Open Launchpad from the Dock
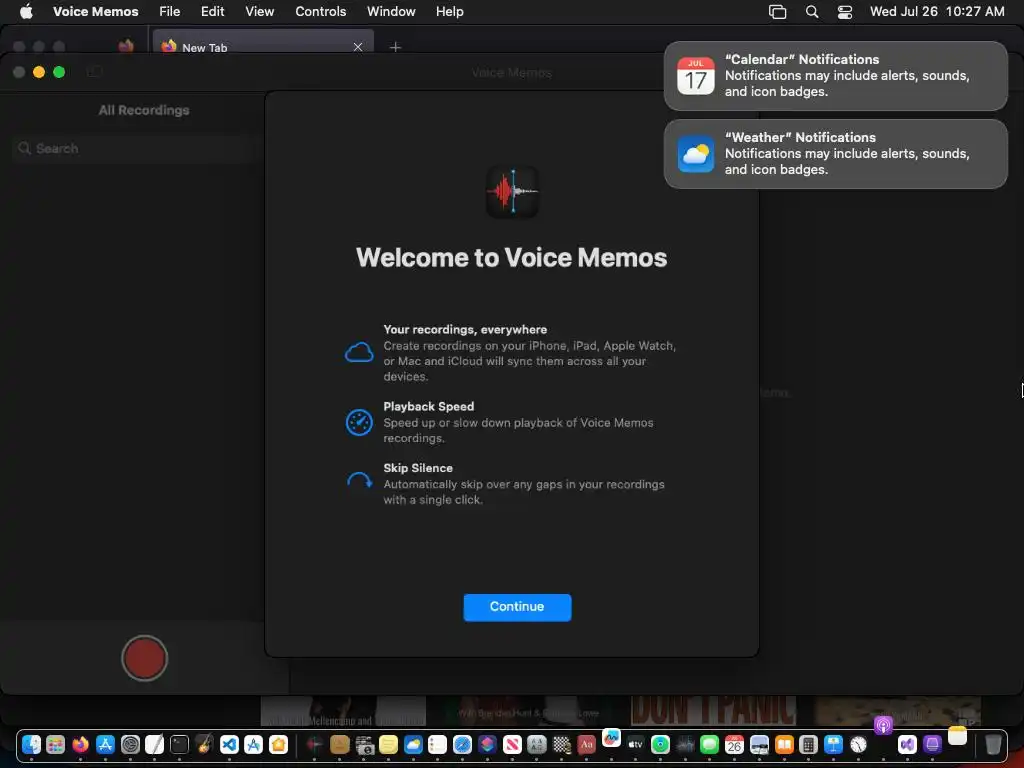Screen dimensions: 1024x768 (56, 744)
